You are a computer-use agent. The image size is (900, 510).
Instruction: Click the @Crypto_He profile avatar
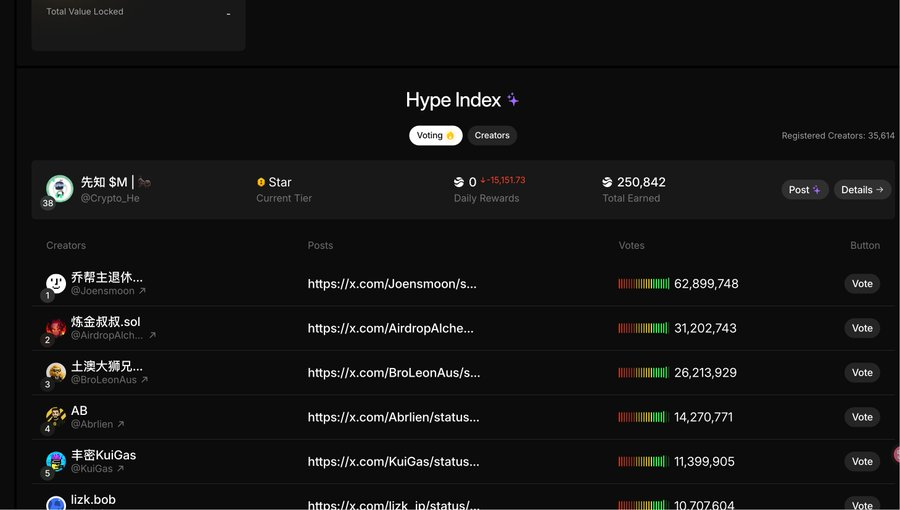point(60,189)
